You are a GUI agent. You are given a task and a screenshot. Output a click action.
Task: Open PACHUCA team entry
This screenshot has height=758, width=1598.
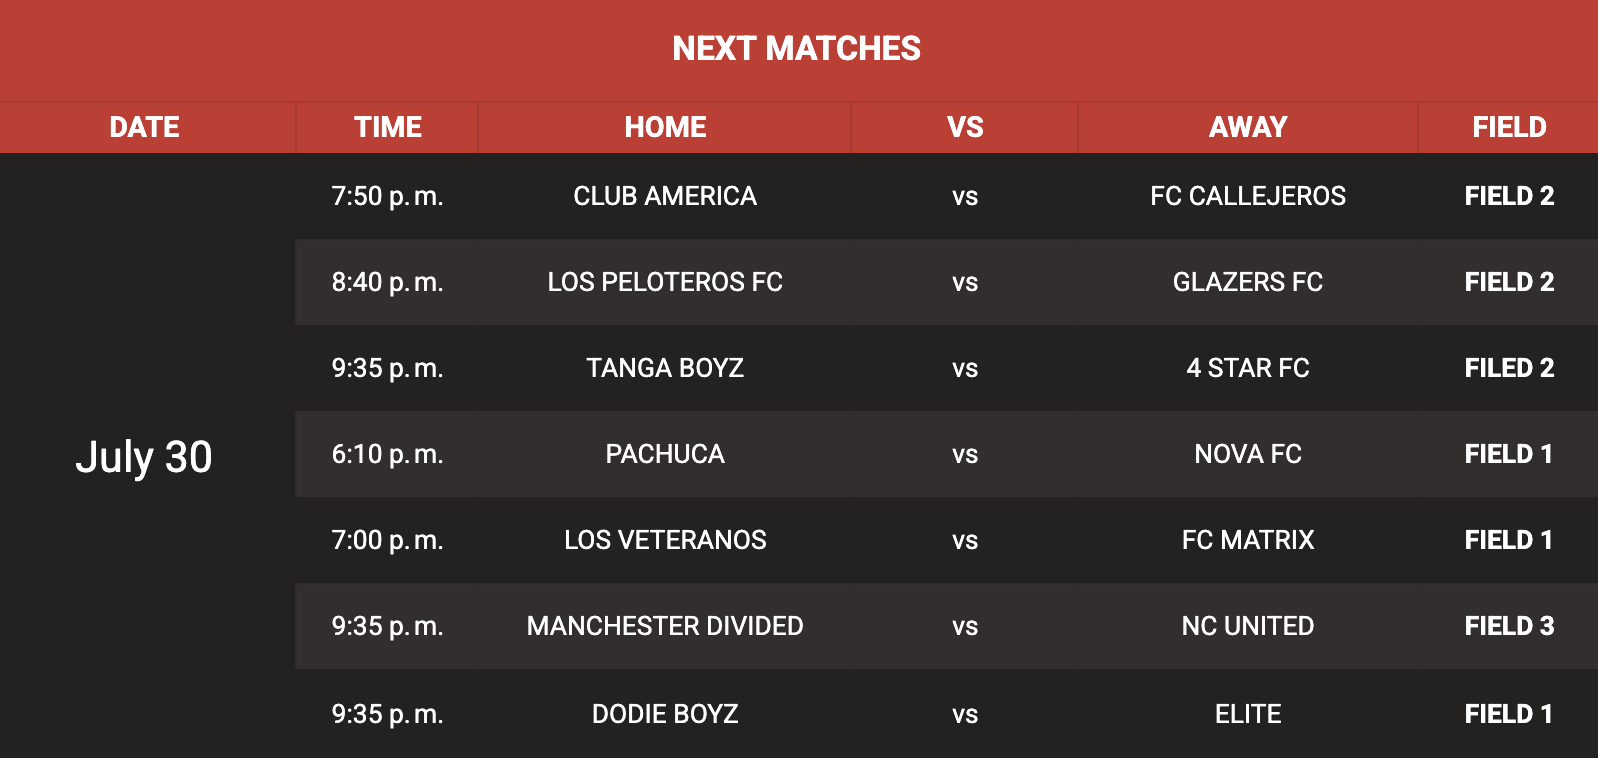[665, 454]
